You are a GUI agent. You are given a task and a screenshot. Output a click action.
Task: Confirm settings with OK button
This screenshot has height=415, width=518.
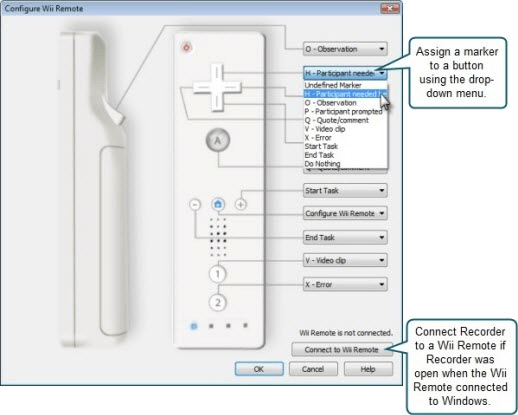[259, 369]
